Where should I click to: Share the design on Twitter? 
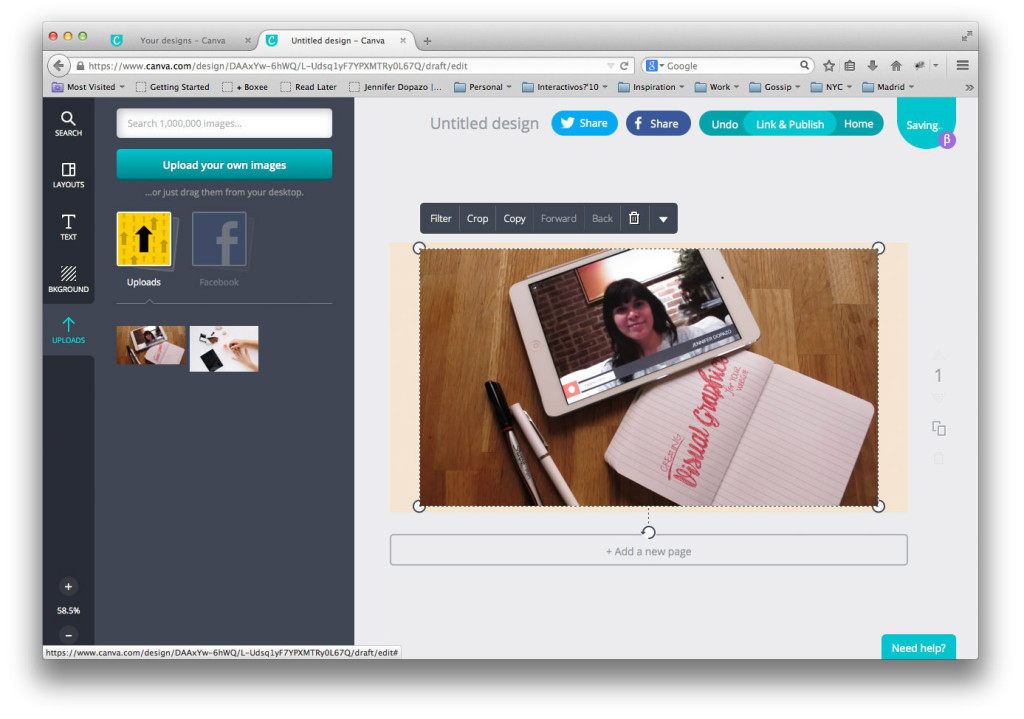coord(584,123)
